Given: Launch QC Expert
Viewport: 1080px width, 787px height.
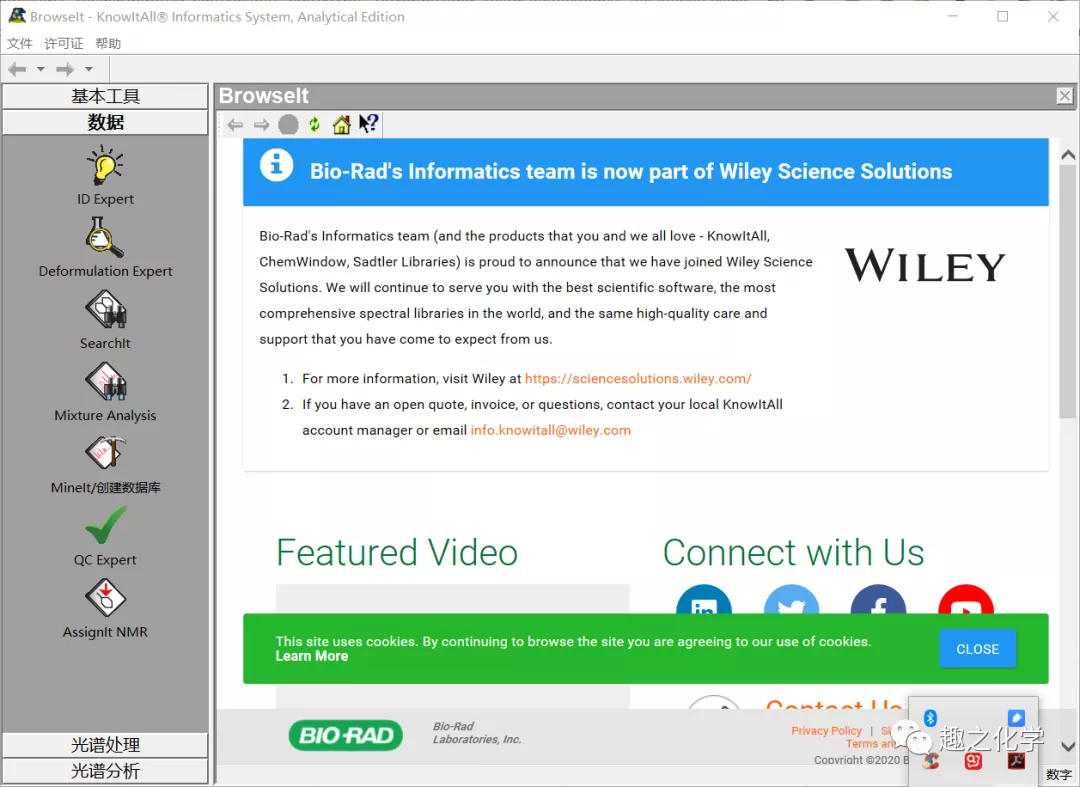Looking at the screenshot, I should point(105,536).
